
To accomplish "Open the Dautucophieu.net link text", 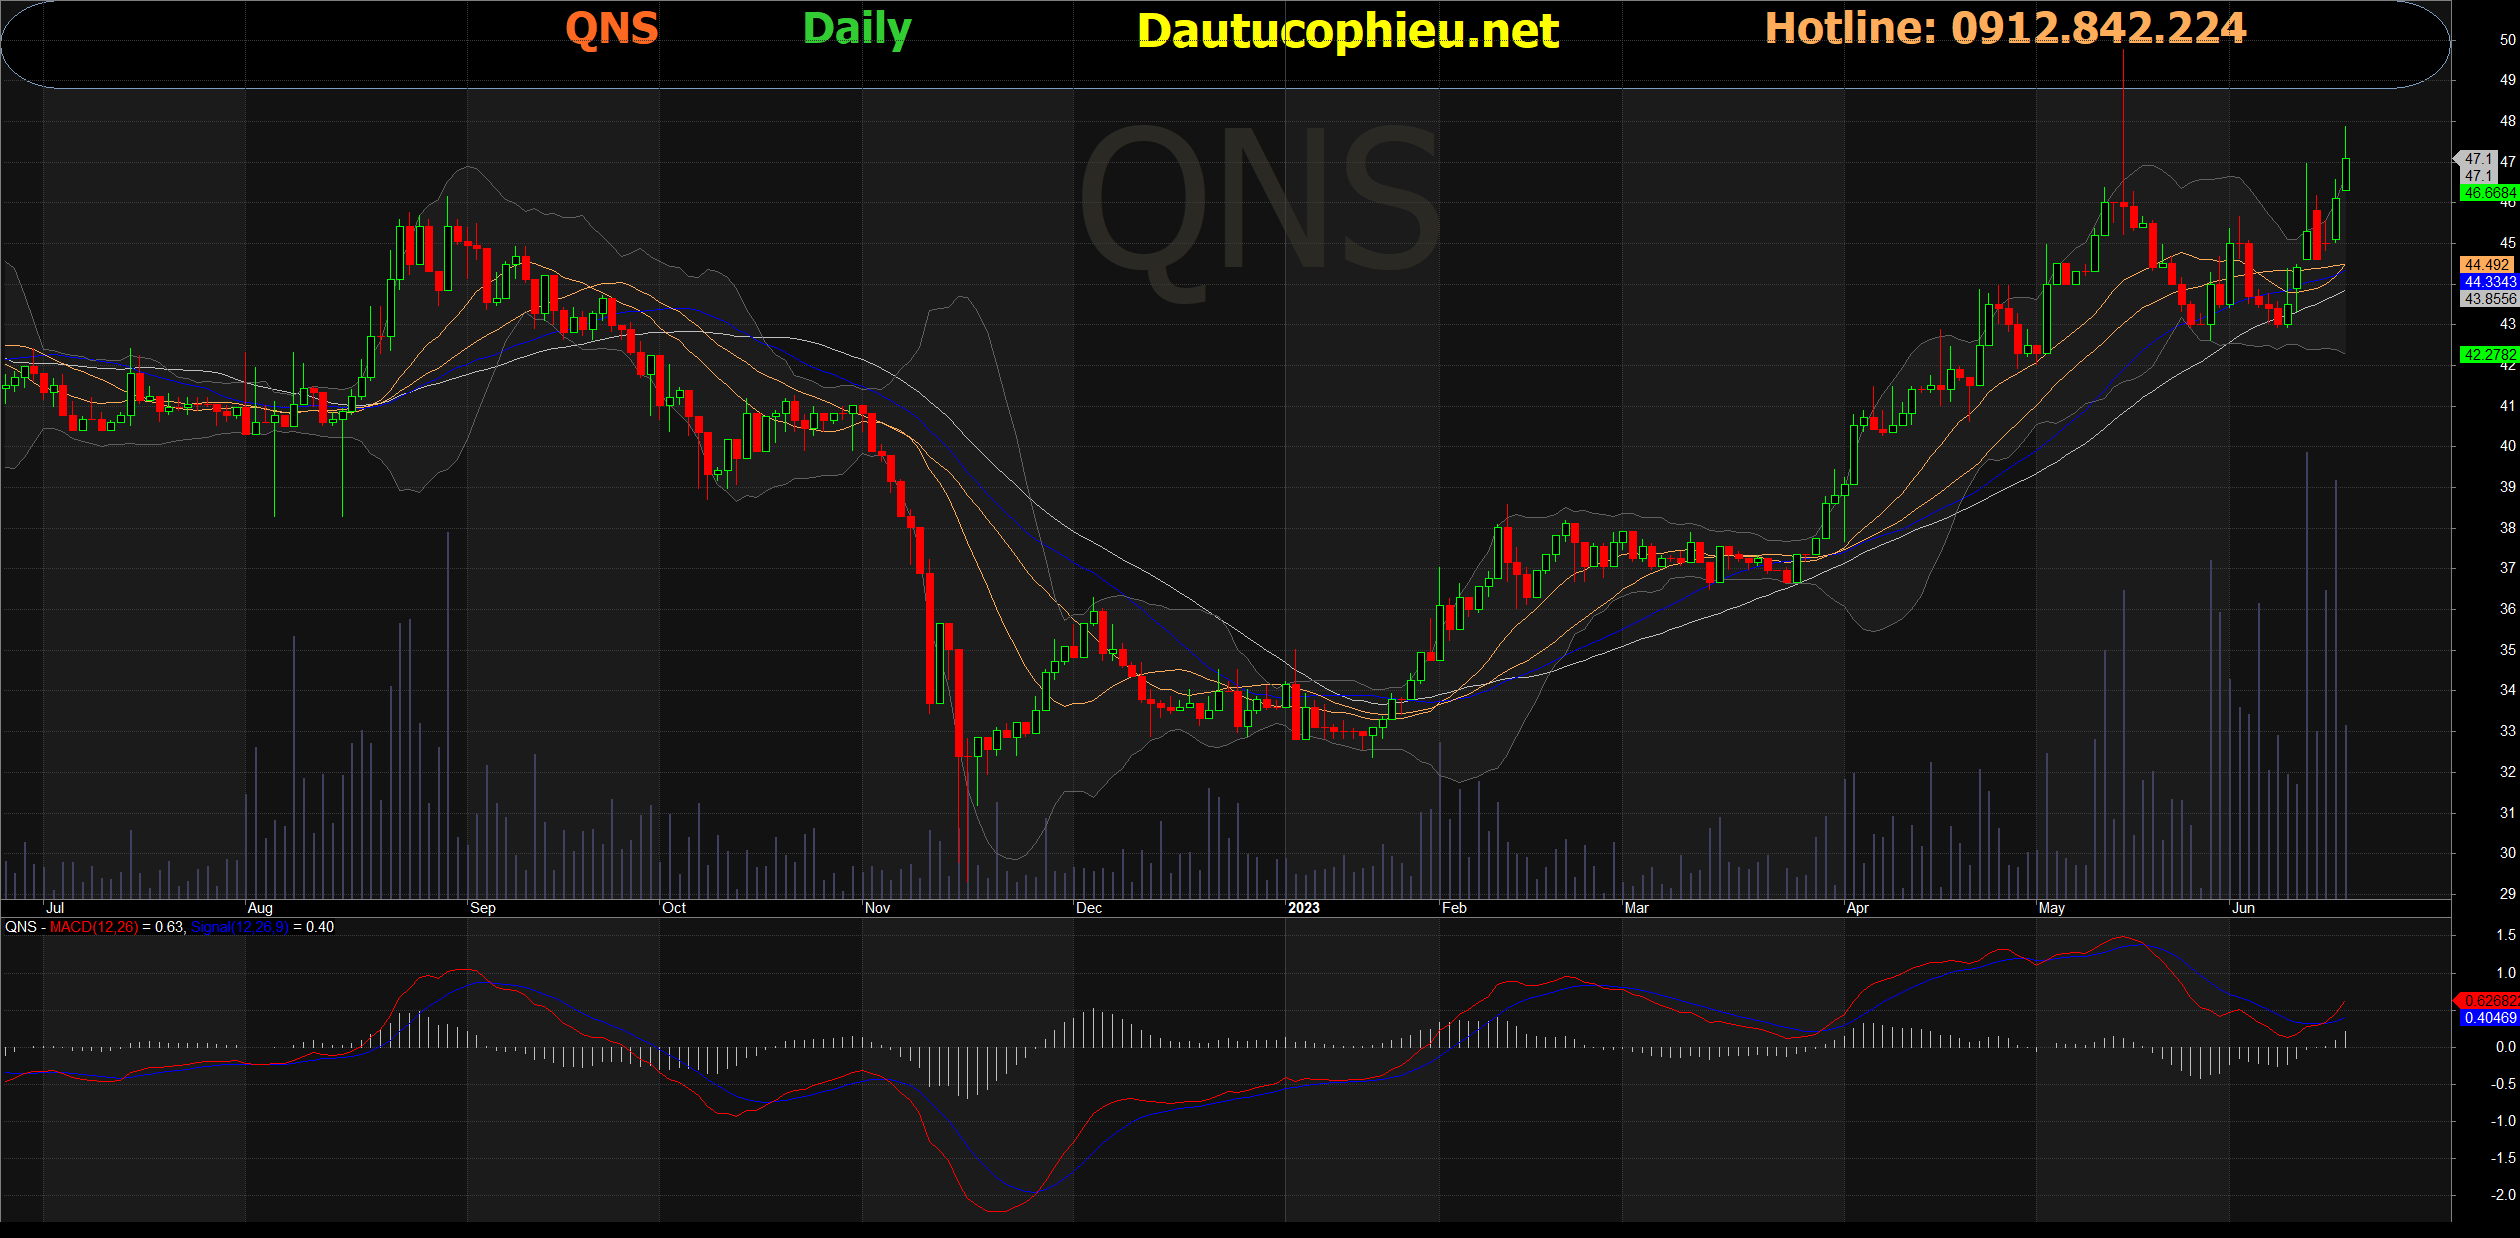I will [1347, 31].
